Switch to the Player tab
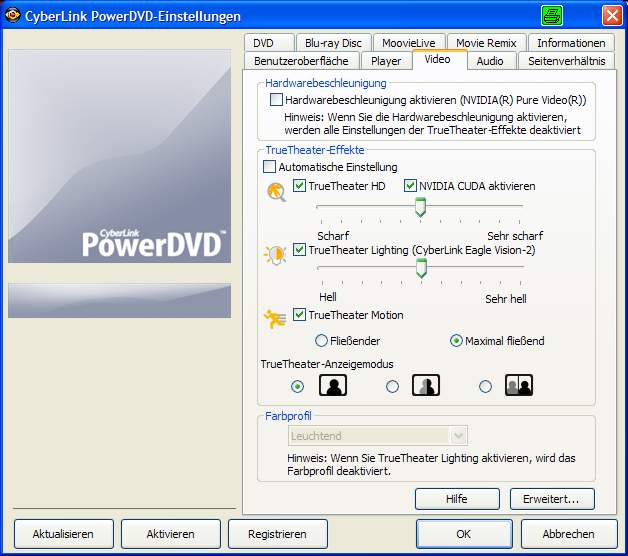 [x=386, y=60]
